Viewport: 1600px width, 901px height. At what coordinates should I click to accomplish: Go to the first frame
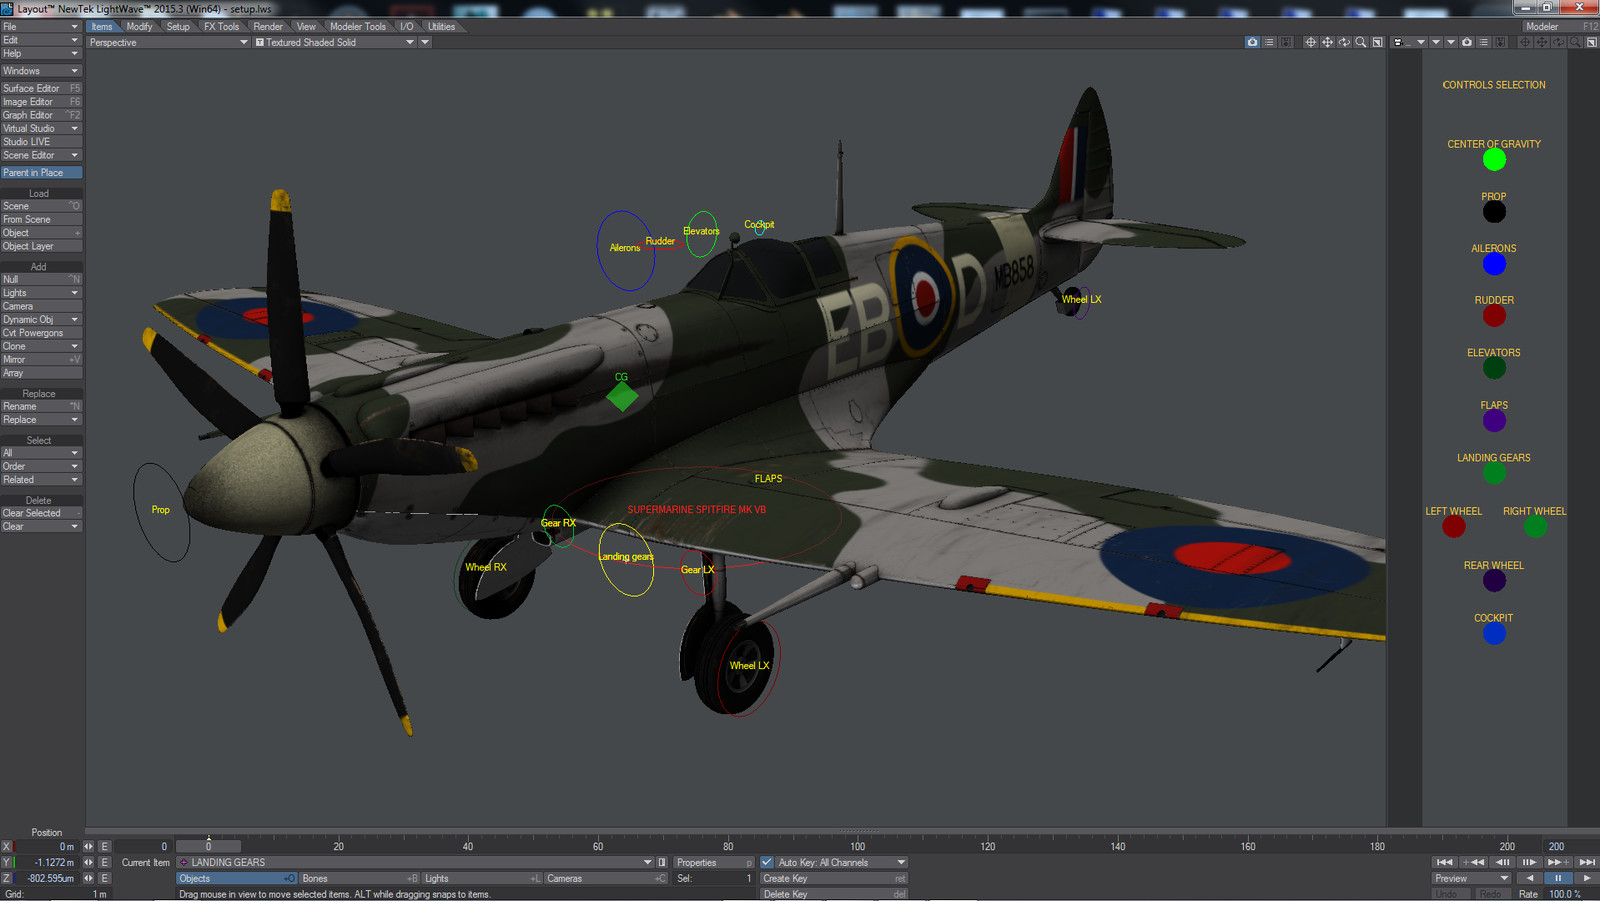click(x=1444, y=862)
